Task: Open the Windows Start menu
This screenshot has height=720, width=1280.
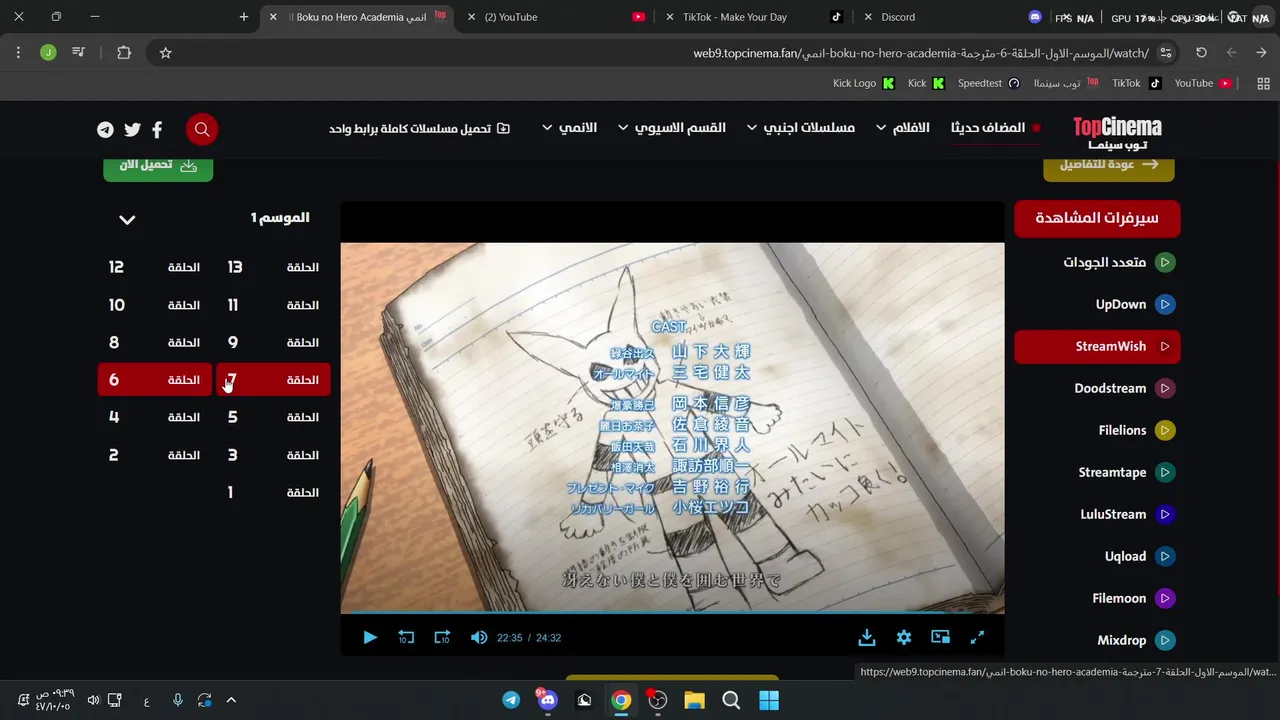Action: (x=768, y=700)
